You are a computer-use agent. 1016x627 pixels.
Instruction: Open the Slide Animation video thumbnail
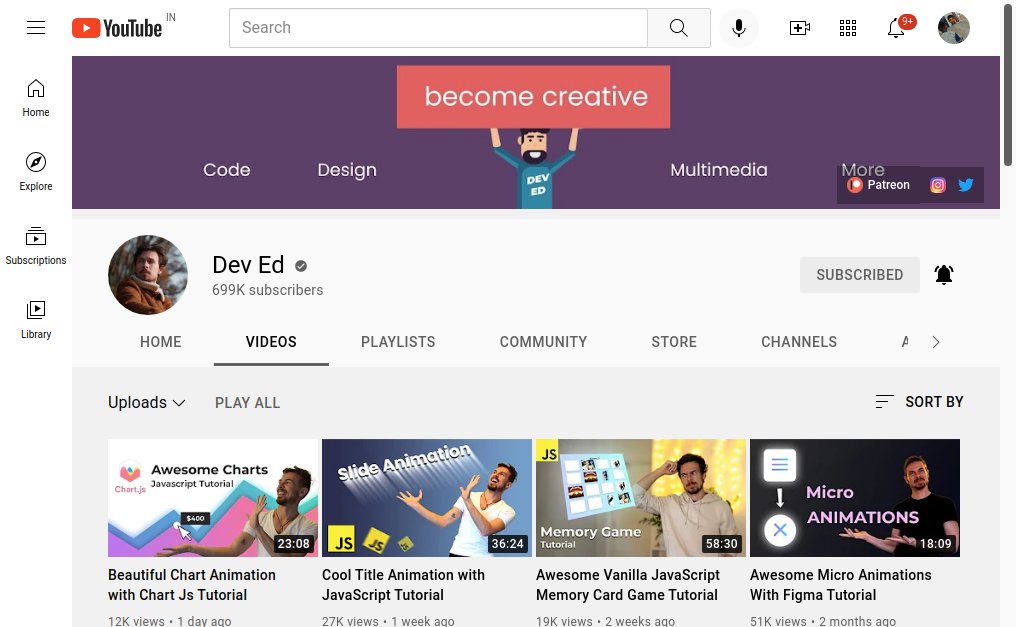pos(427,498)
